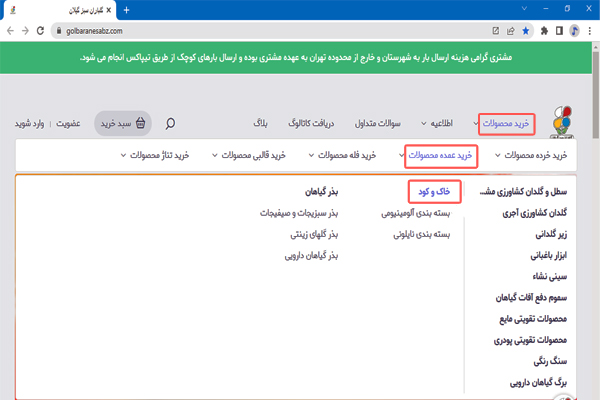Expand chevron beside خرید تناژ محصولات
This screenshot has width=600, height=400.
[x=123, y=155]
